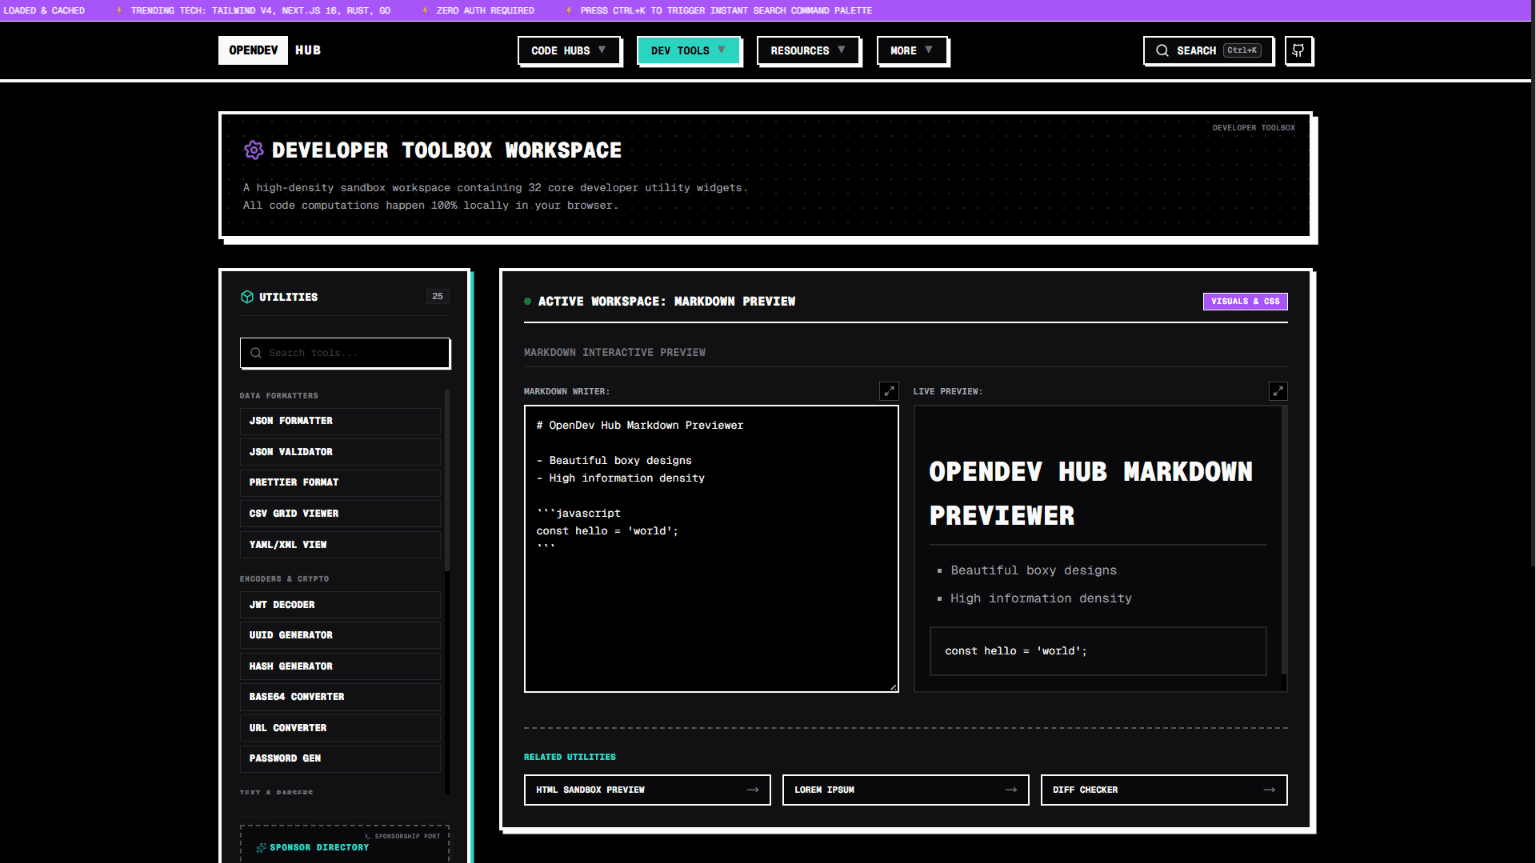
Task: Click the Related Utilities heading
Action: pyautogui.click(x=570, y=757)
